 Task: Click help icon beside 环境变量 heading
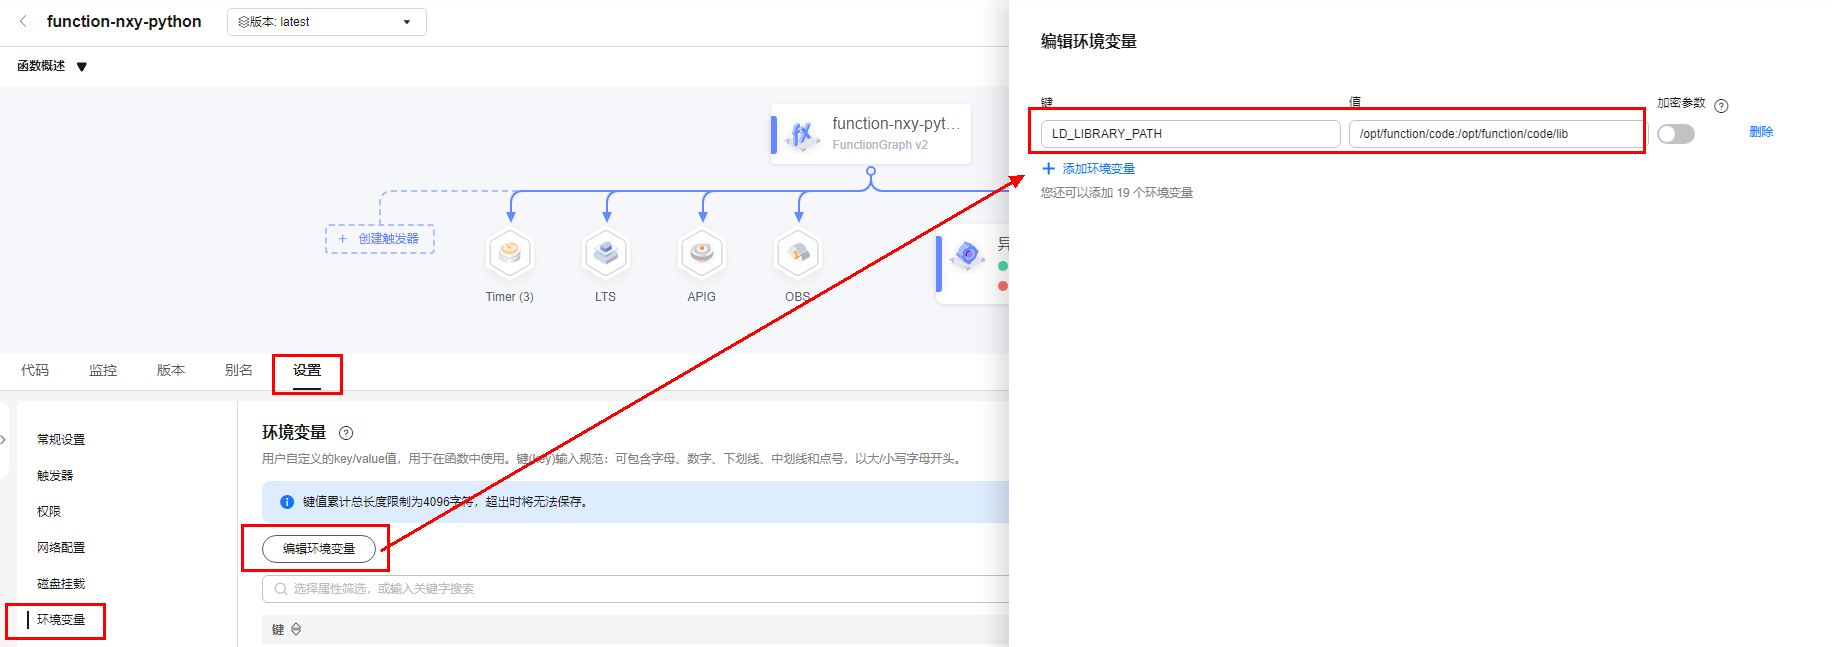click(x=346, y=433)
